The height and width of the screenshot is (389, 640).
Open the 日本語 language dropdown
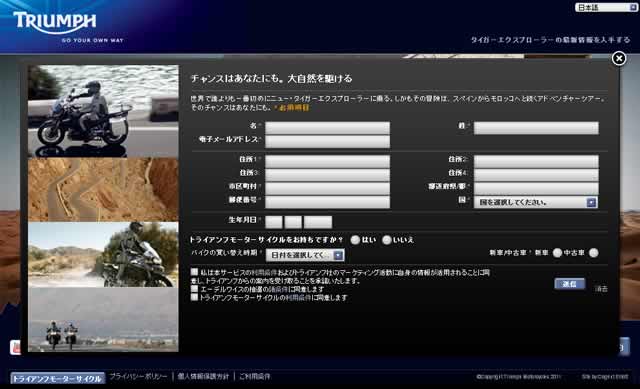(x=606, y=7)
